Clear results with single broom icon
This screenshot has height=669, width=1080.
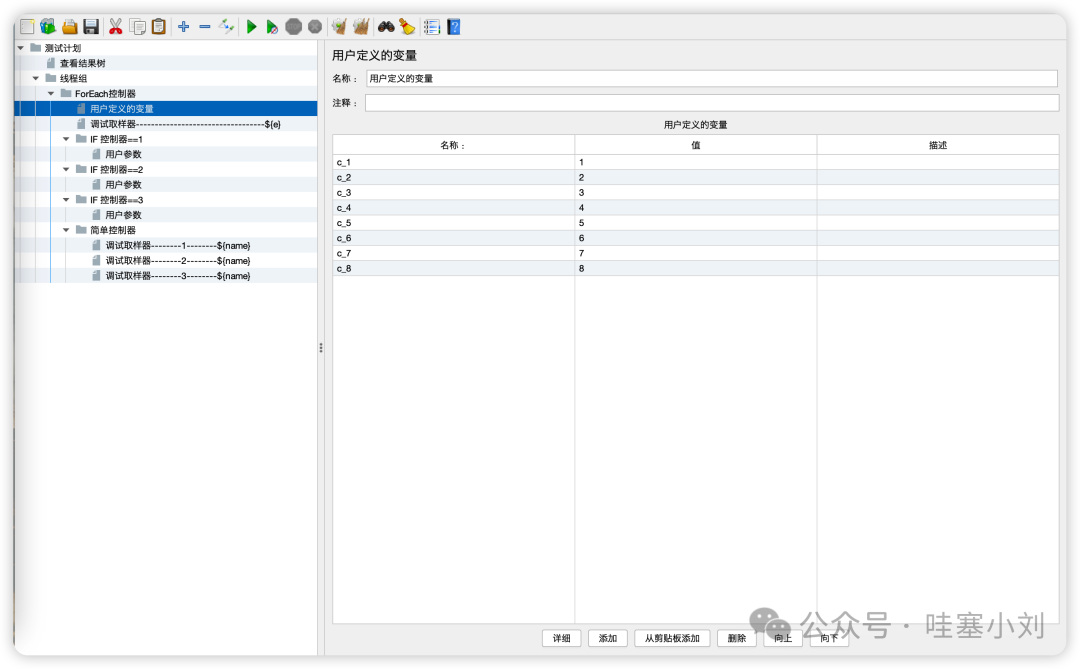click(339, 27)
